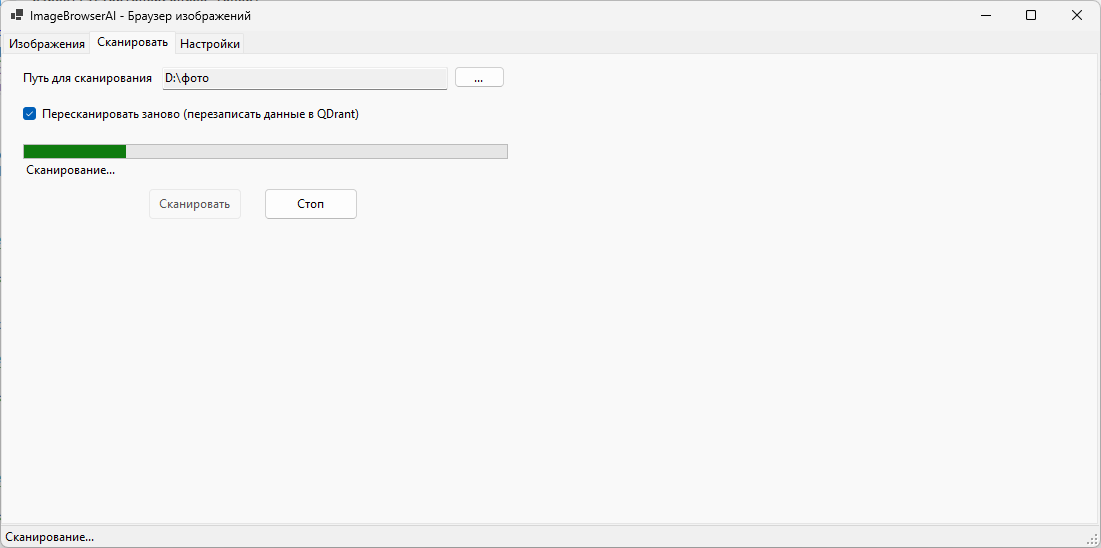Minimize the ImageBrowserAI window

tap(985, 16)
